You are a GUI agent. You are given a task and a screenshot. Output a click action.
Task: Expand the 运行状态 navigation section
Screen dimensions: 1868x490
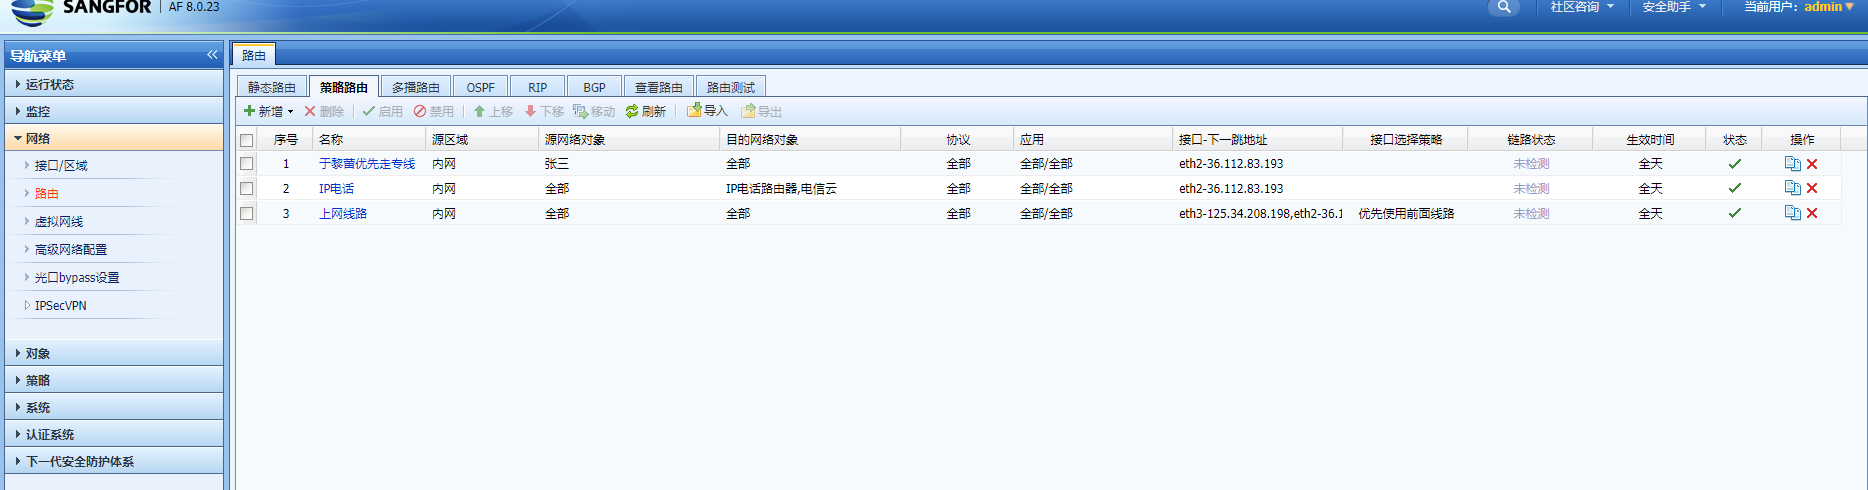click(113, 84)
